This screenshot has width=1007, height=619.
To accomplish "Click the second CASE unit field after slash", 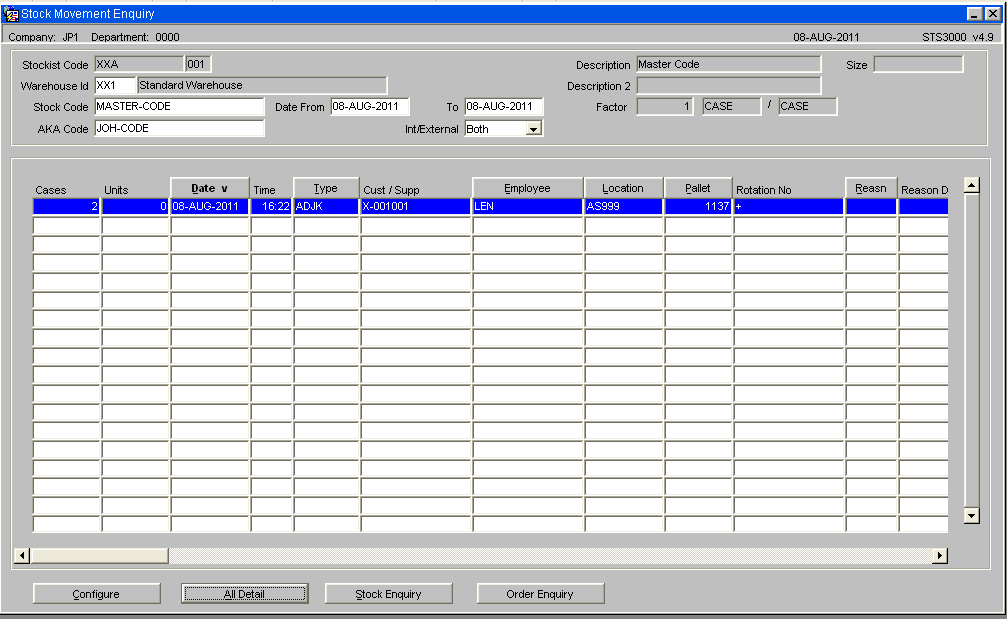I will tap(807, 107).
